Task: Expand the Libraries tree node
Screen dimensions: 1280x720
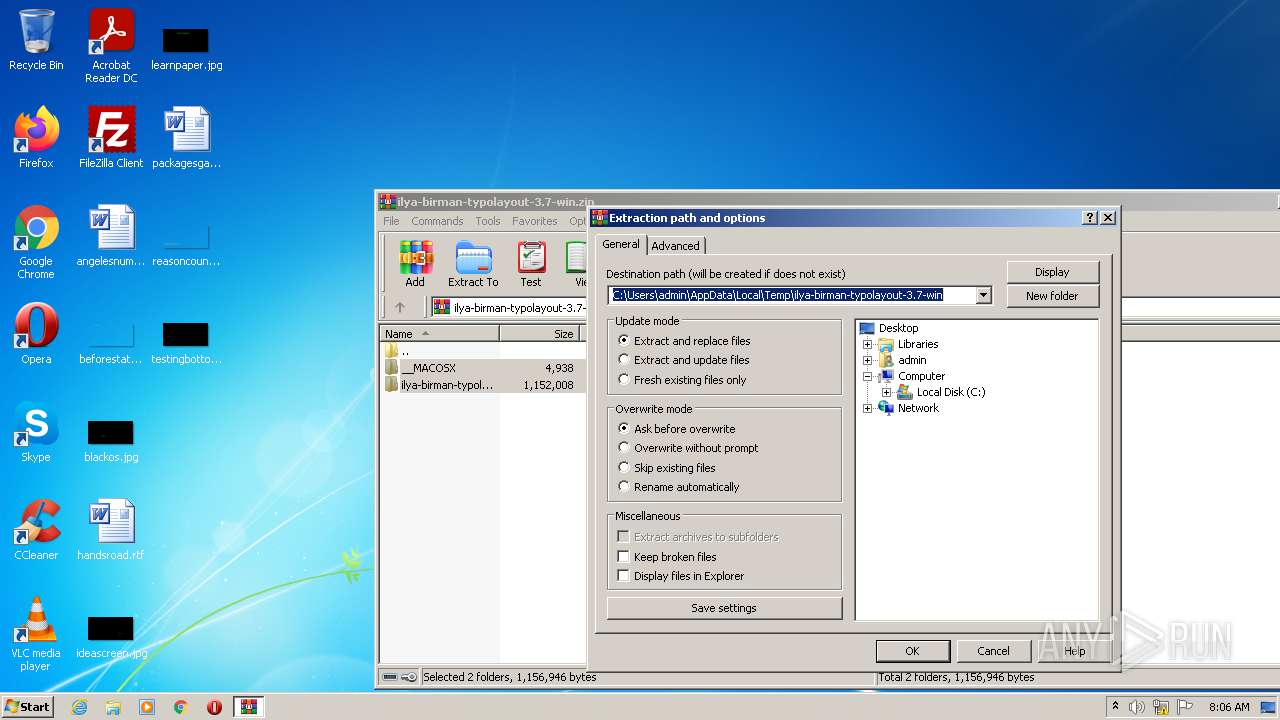Action: pyautogui.click(x=868, y=344)
